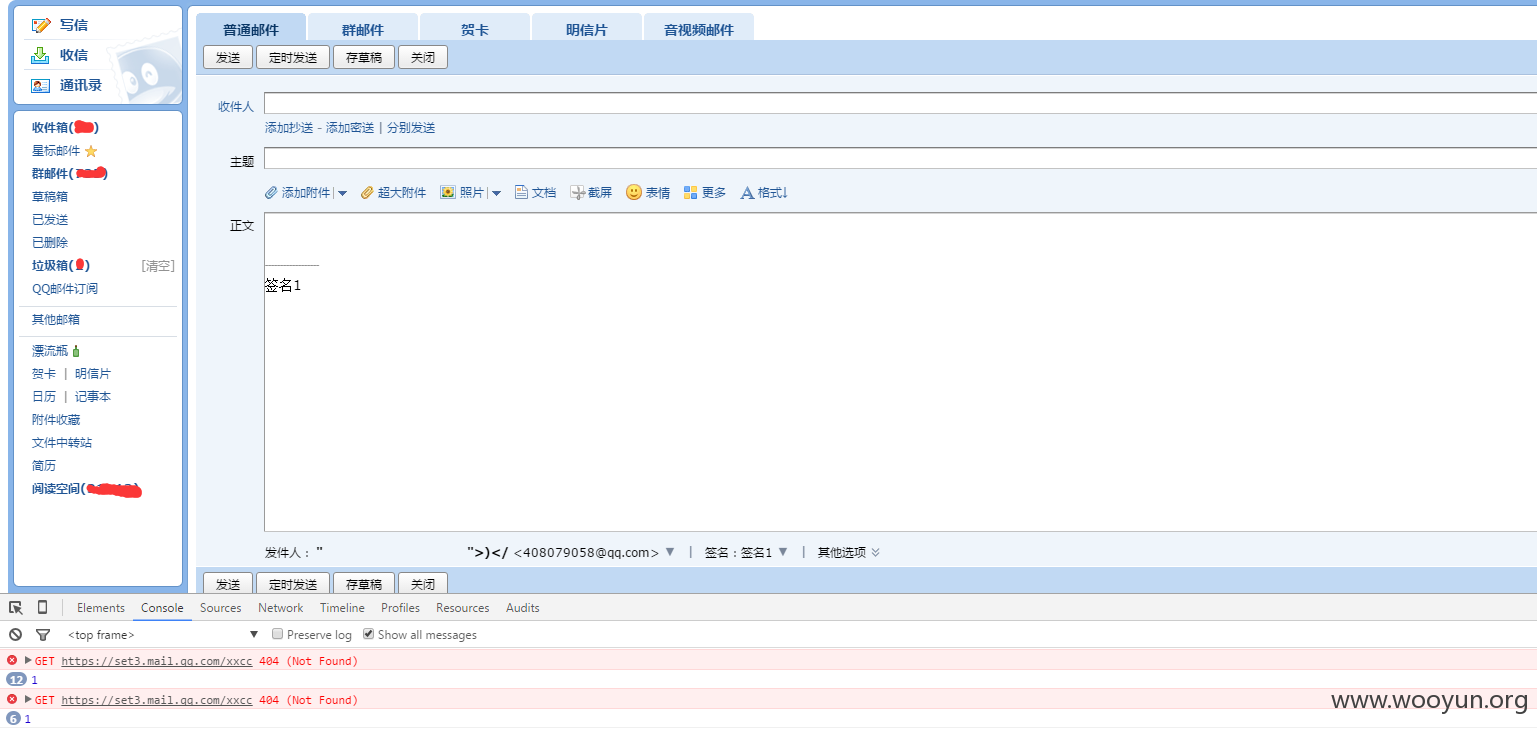Click the console filter funnel icon
This screenshot has width=1537, height=729.
click(43, 634)
